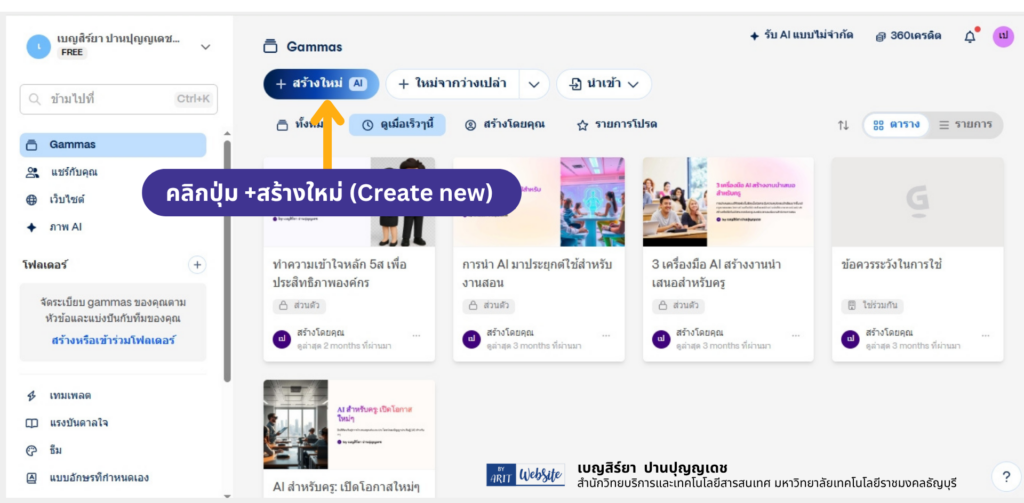This screenshot has height=503, width=1024.
Task: Open the ข้อควรระวังในการใช้ placeholder thumbnail
Action: pos(918,201)
